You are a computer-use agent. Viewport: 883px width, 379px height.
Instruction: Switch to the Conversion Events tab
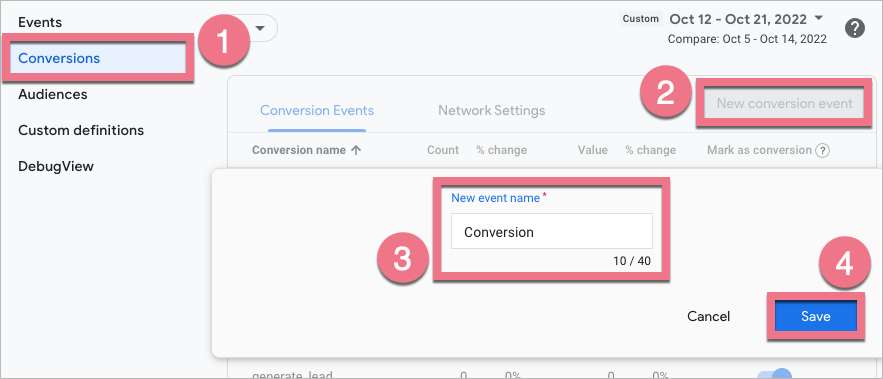[317, 110]
